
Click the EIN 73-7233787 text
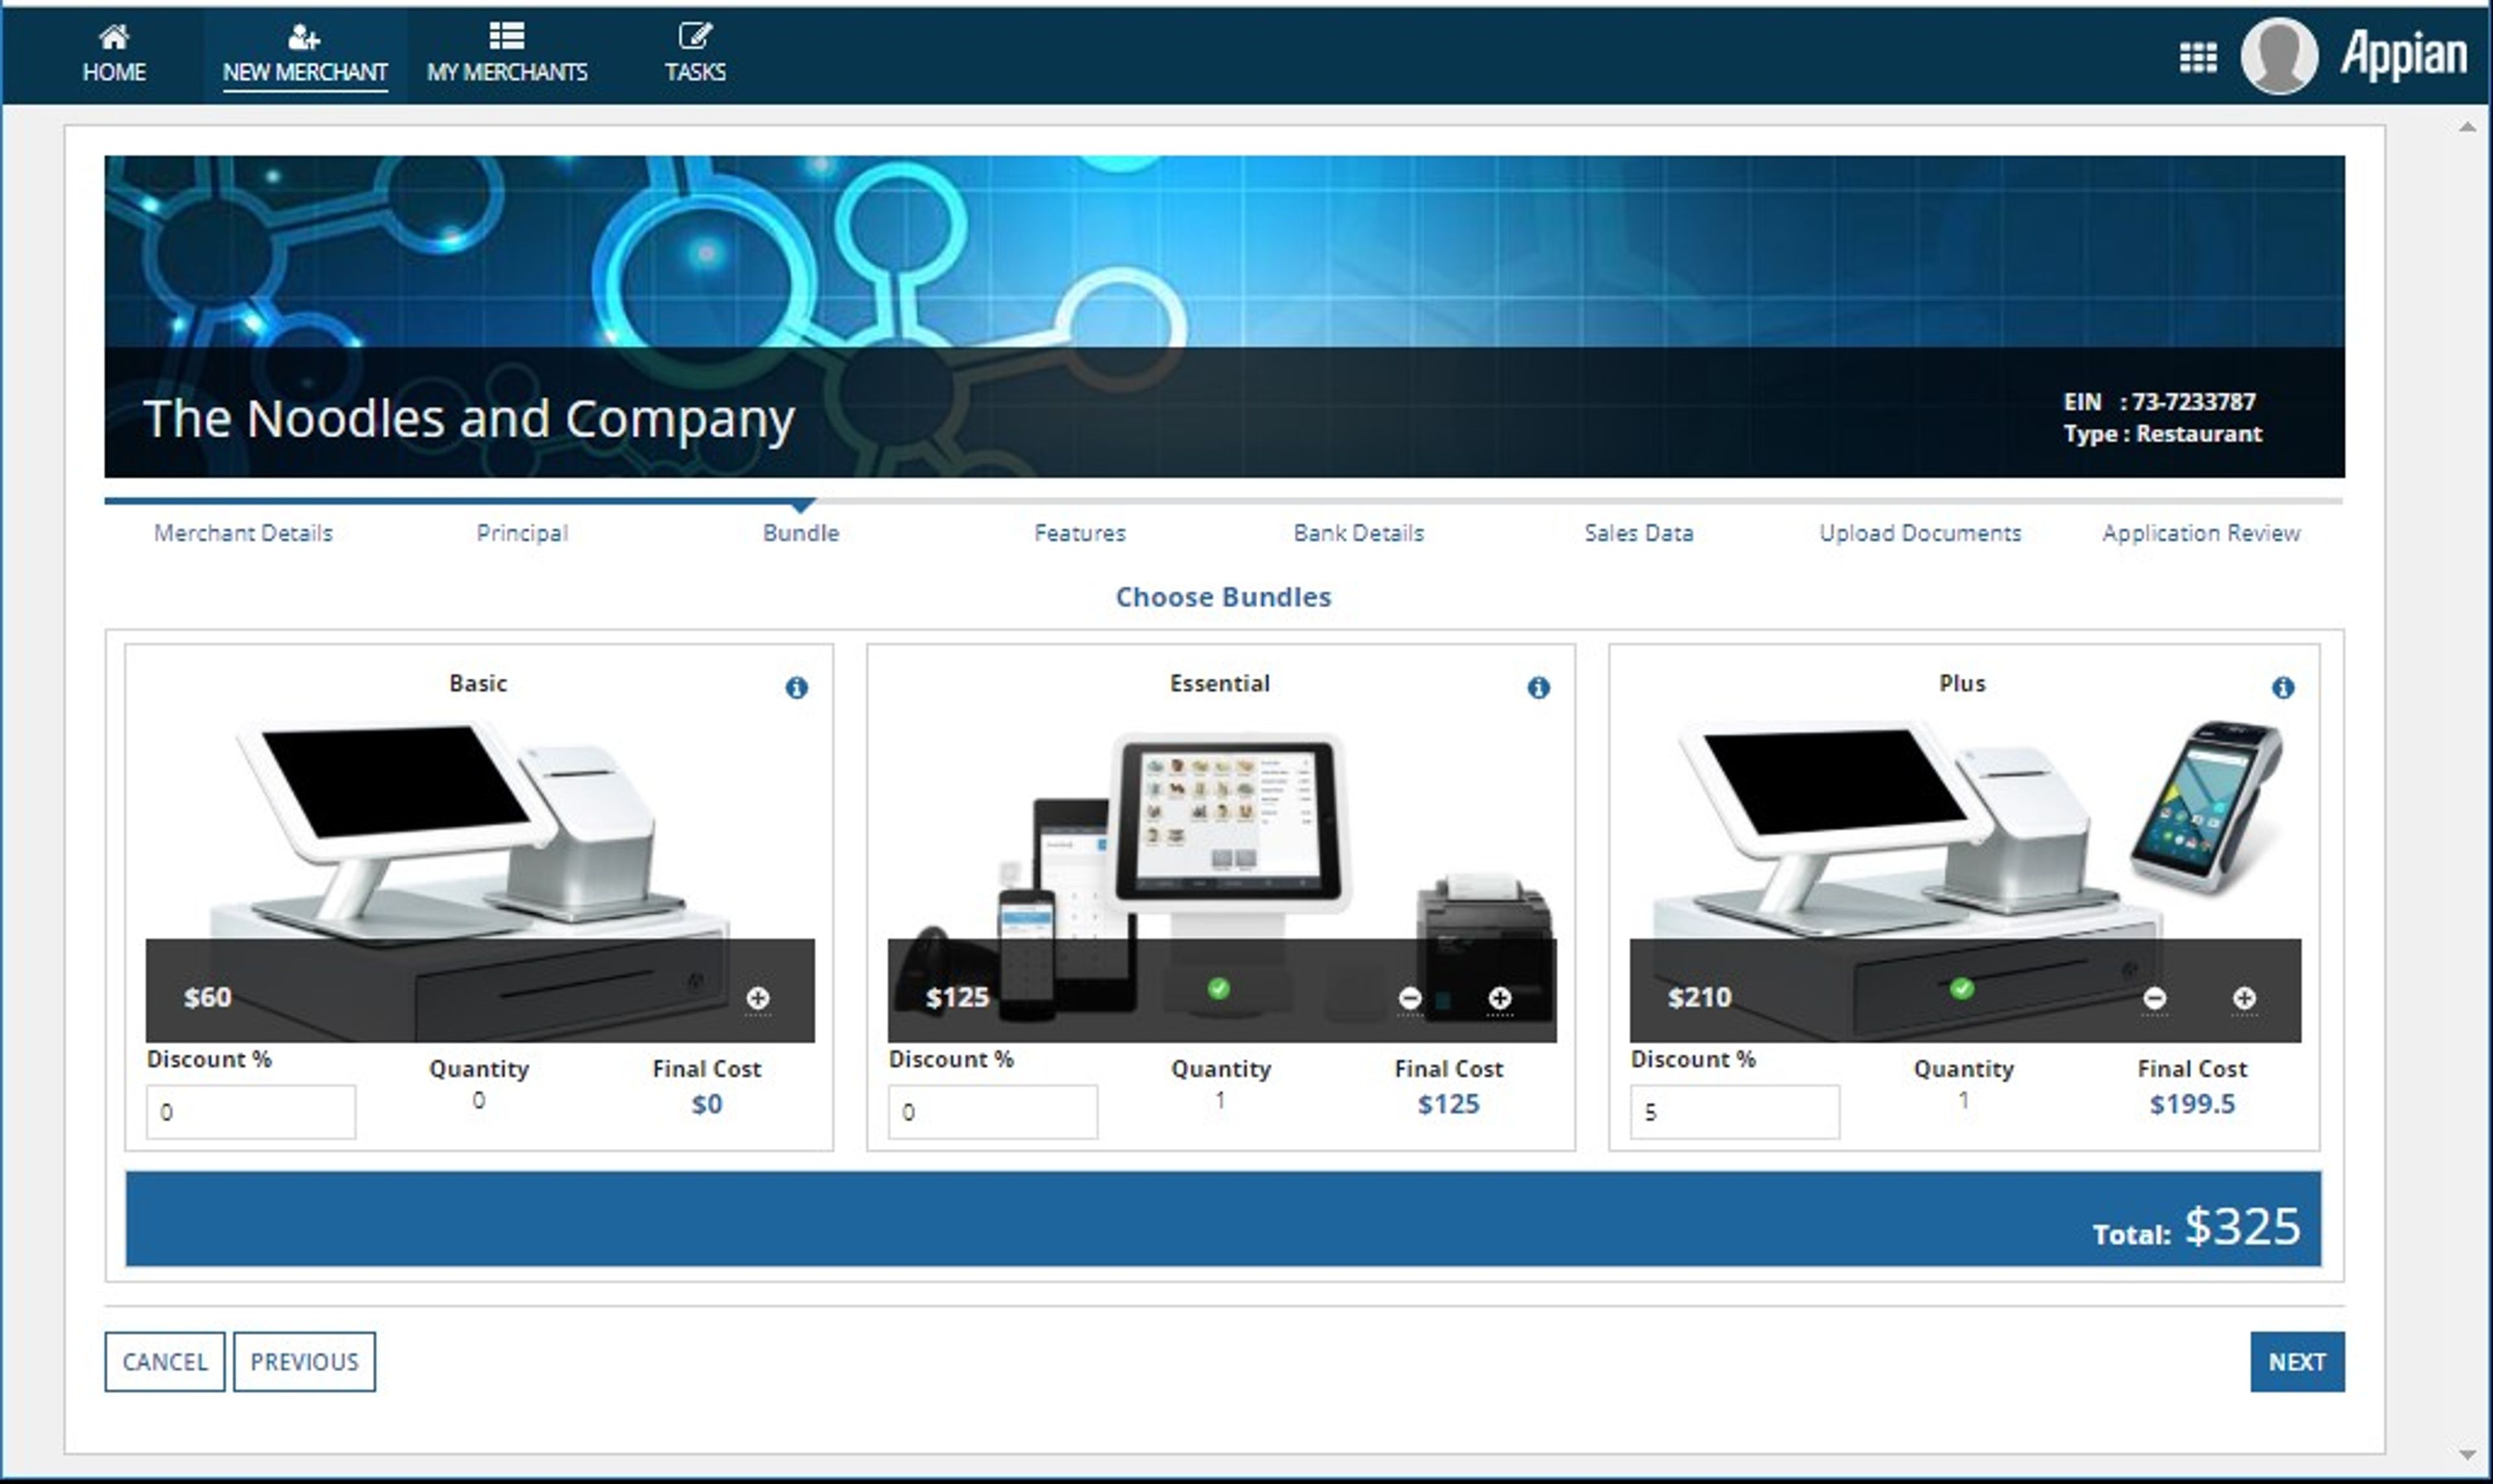pos(2159,402)
